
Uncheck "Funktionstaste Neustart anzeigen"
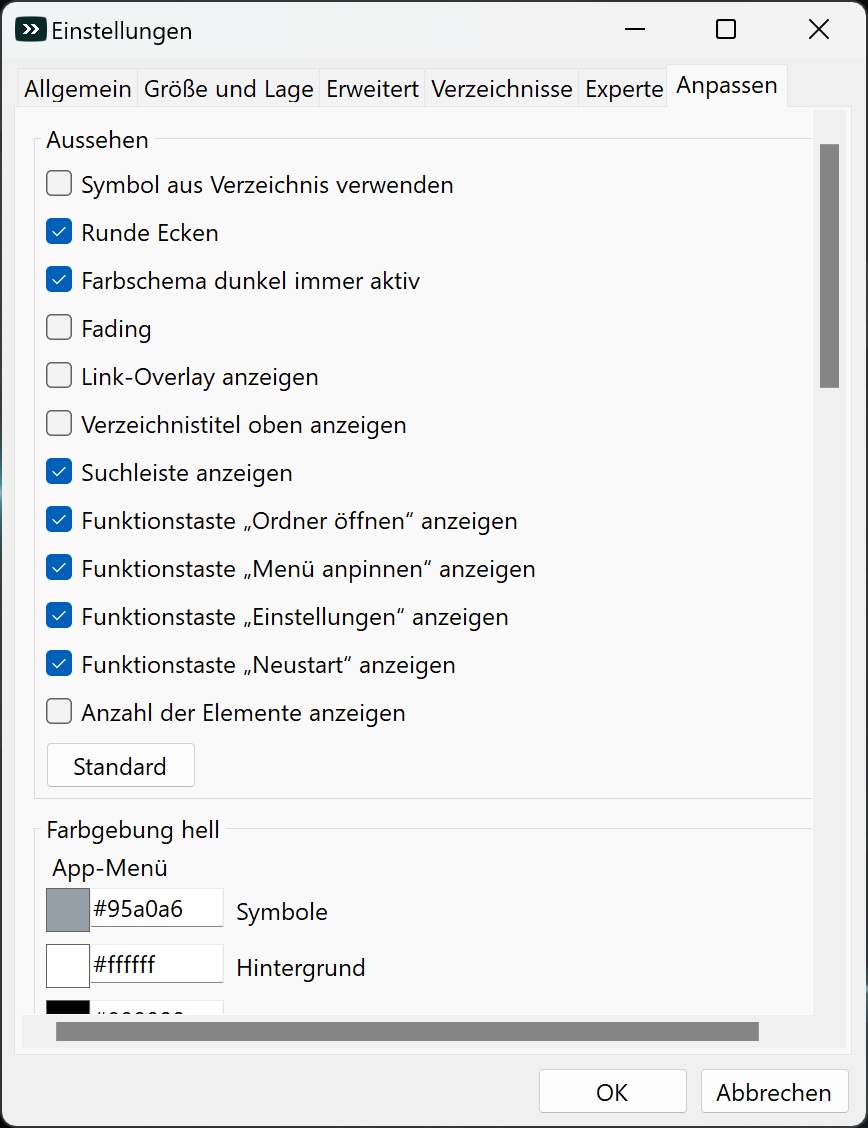58,663
